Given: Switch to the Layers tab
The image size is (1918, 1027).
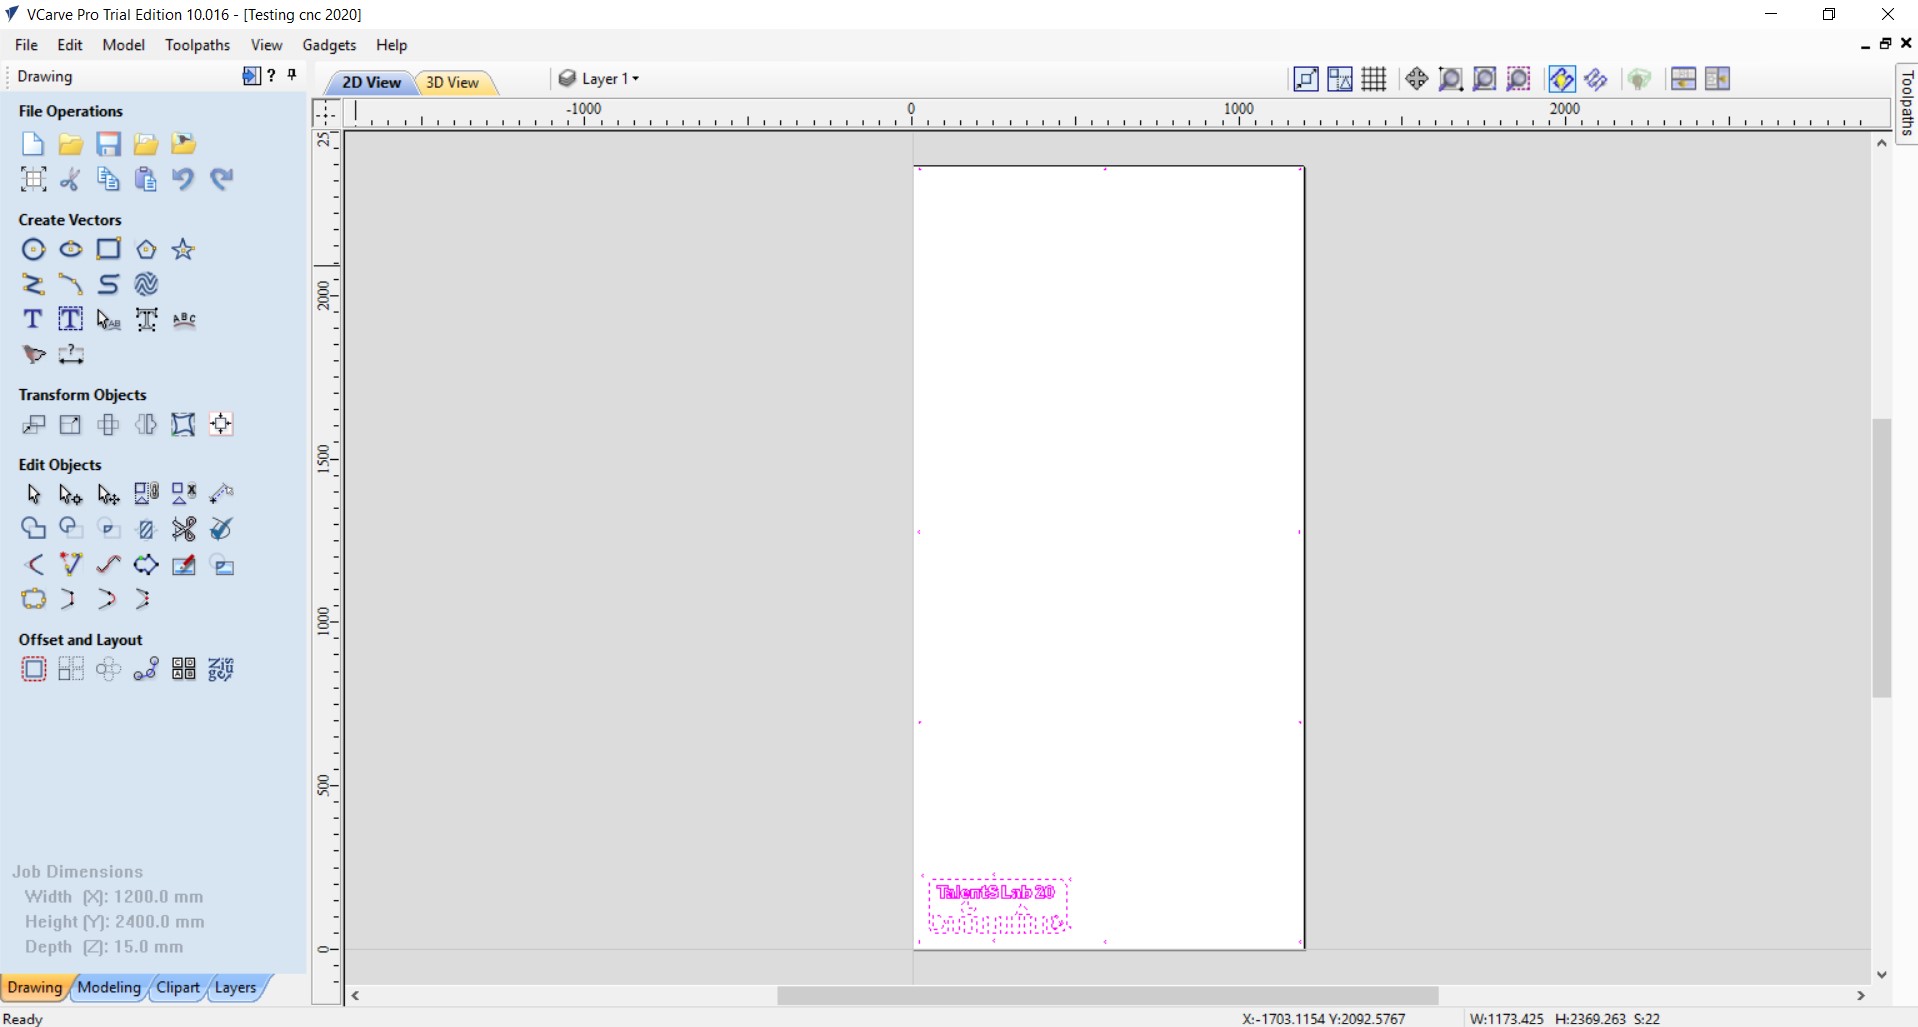Looking at the screenshot, I should click(x=236, y=987).
